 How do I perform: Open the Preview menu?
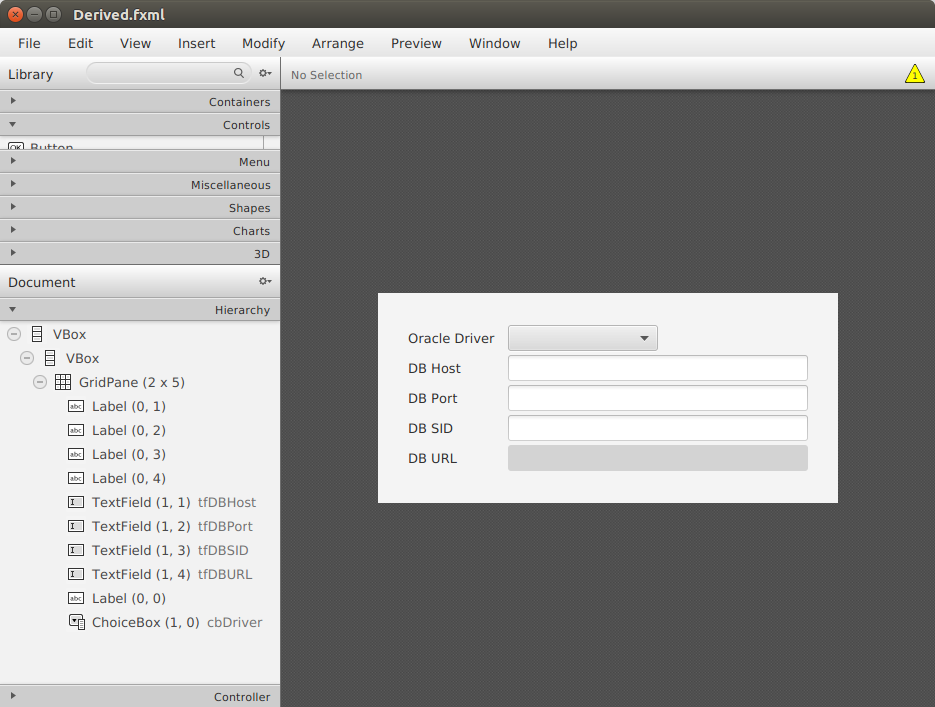point(416,43)
